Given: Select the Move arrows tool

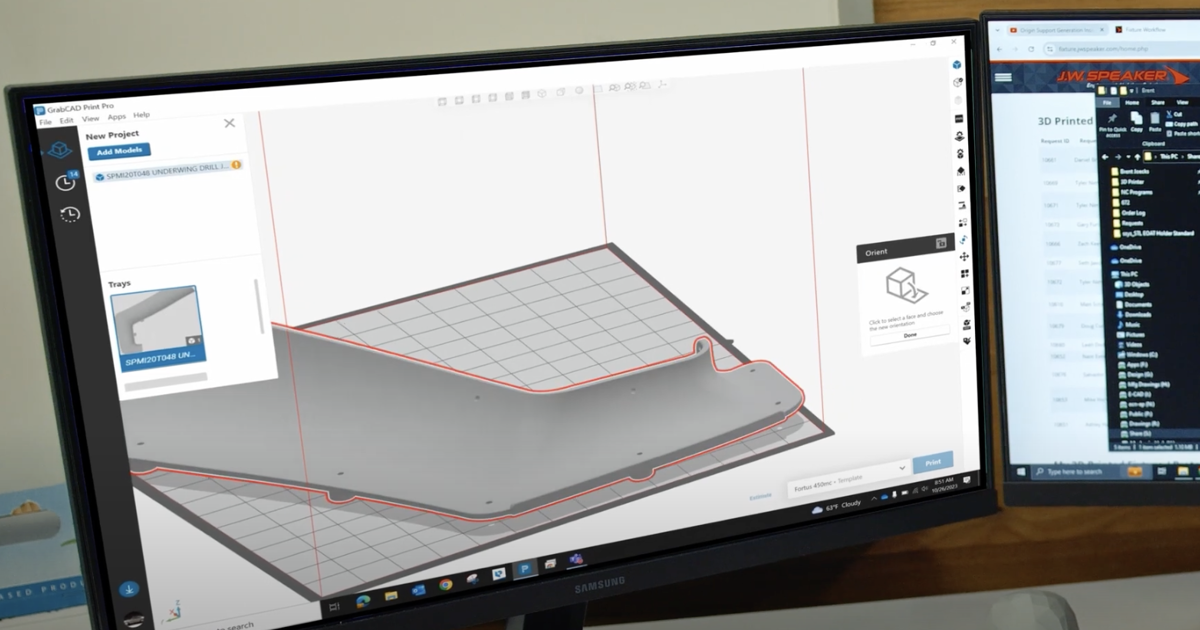Looking at the screenshot, I should pos(965,256).
